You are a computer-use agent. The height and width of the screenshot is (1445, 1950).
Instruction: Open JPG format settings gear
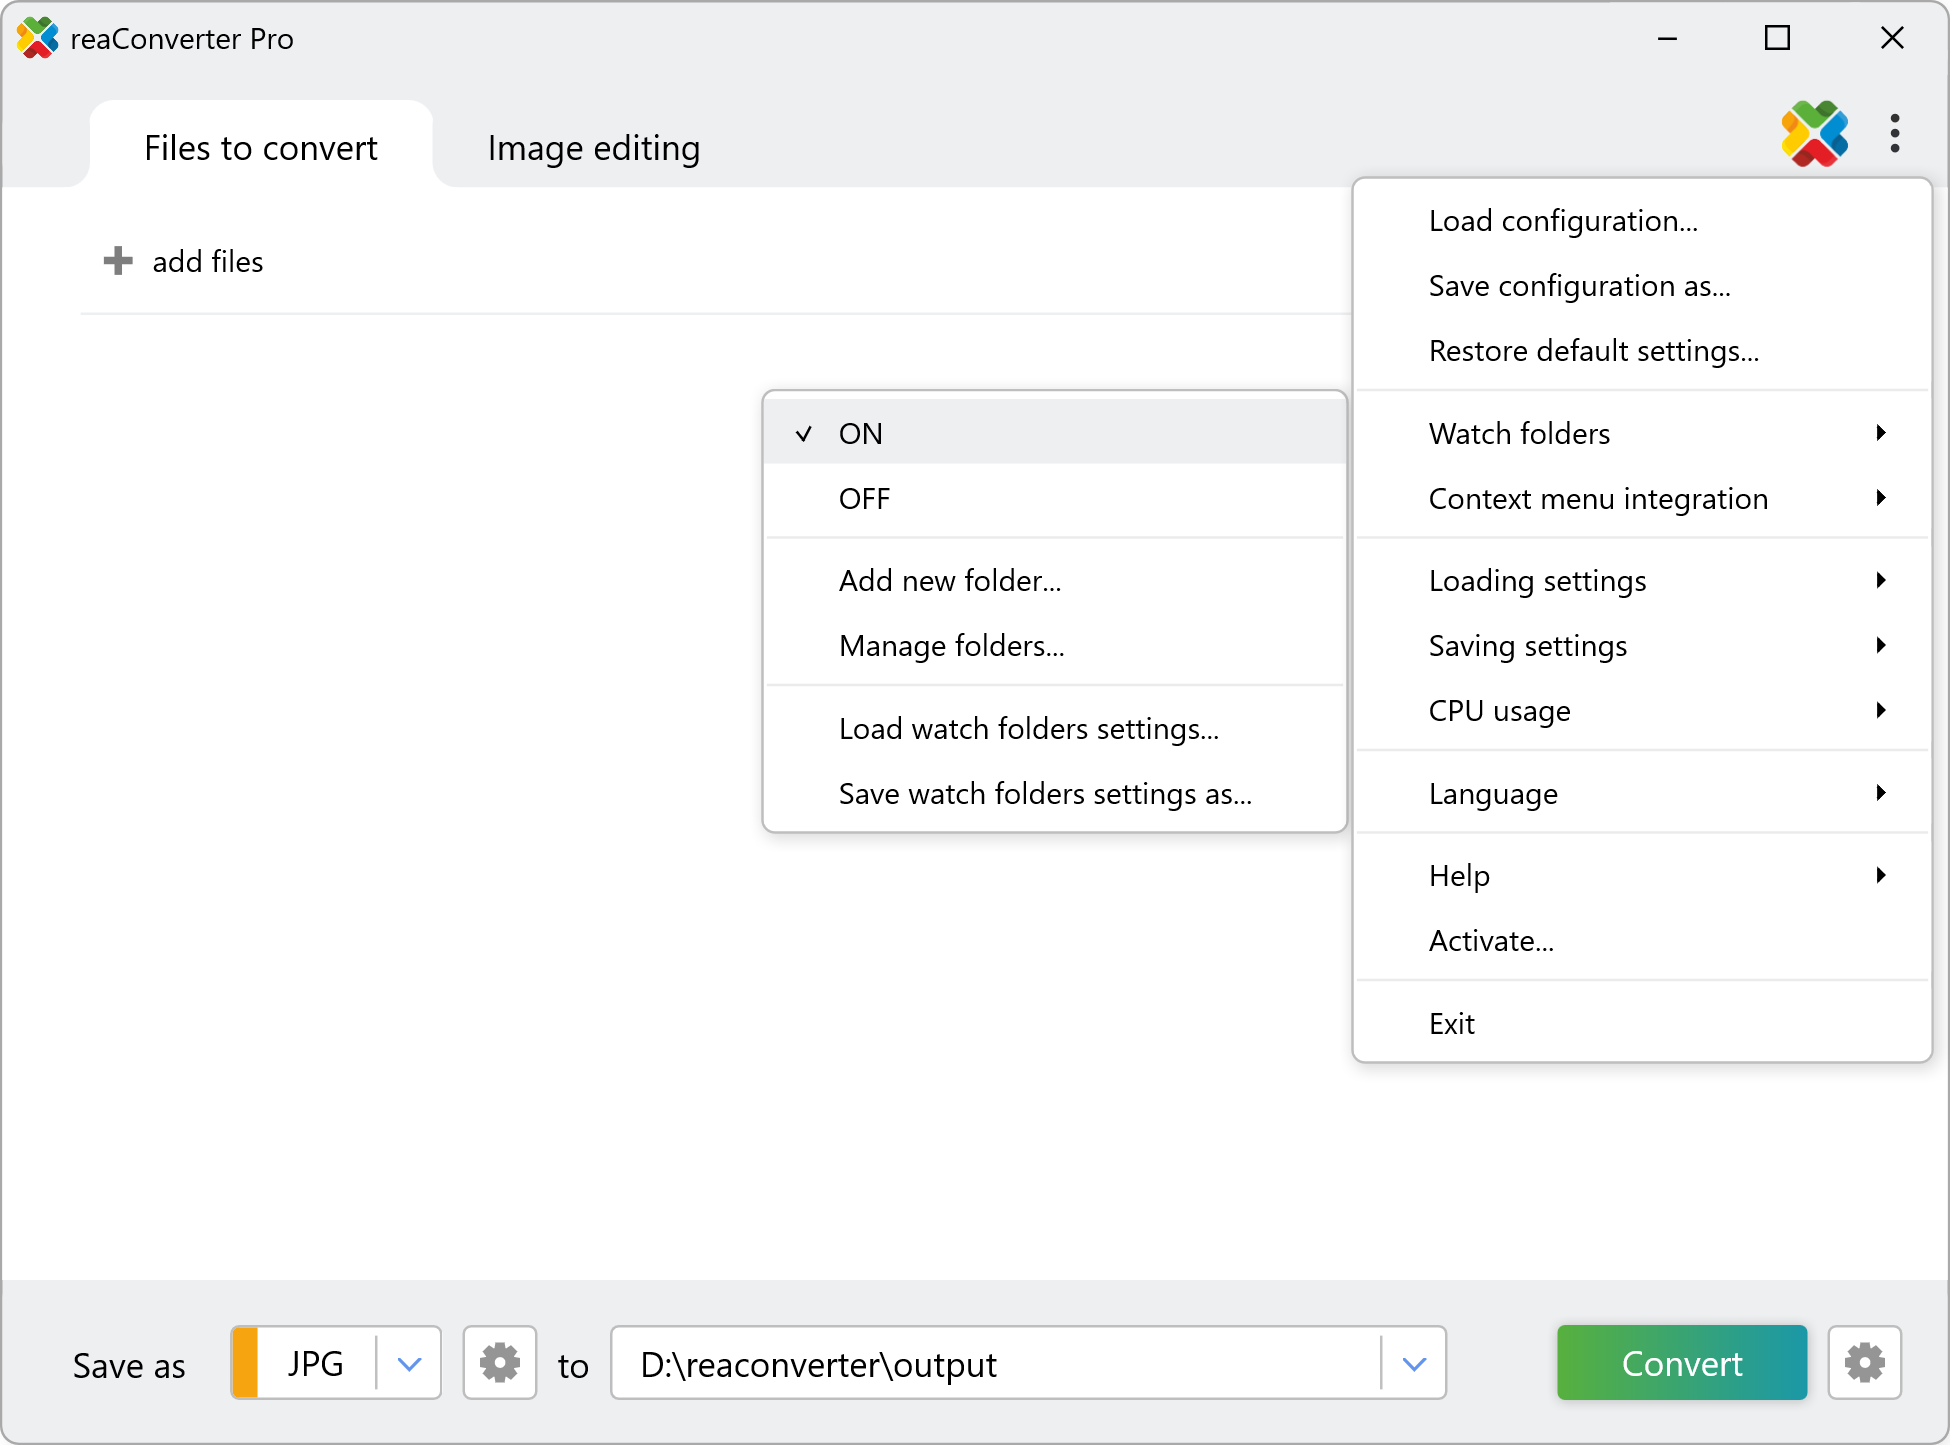pyautogui.click(x=499, y=1363)
